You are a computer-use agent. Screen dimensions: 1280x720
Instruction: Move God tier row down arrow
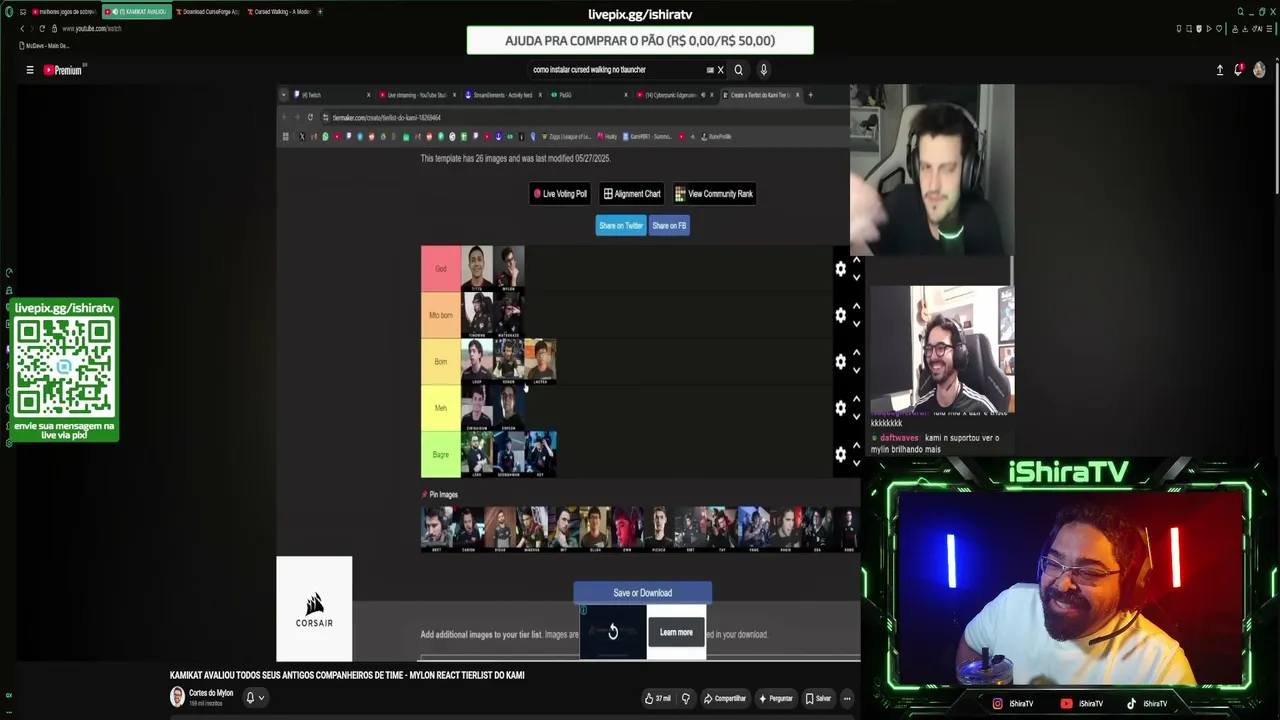coord(856,278)
